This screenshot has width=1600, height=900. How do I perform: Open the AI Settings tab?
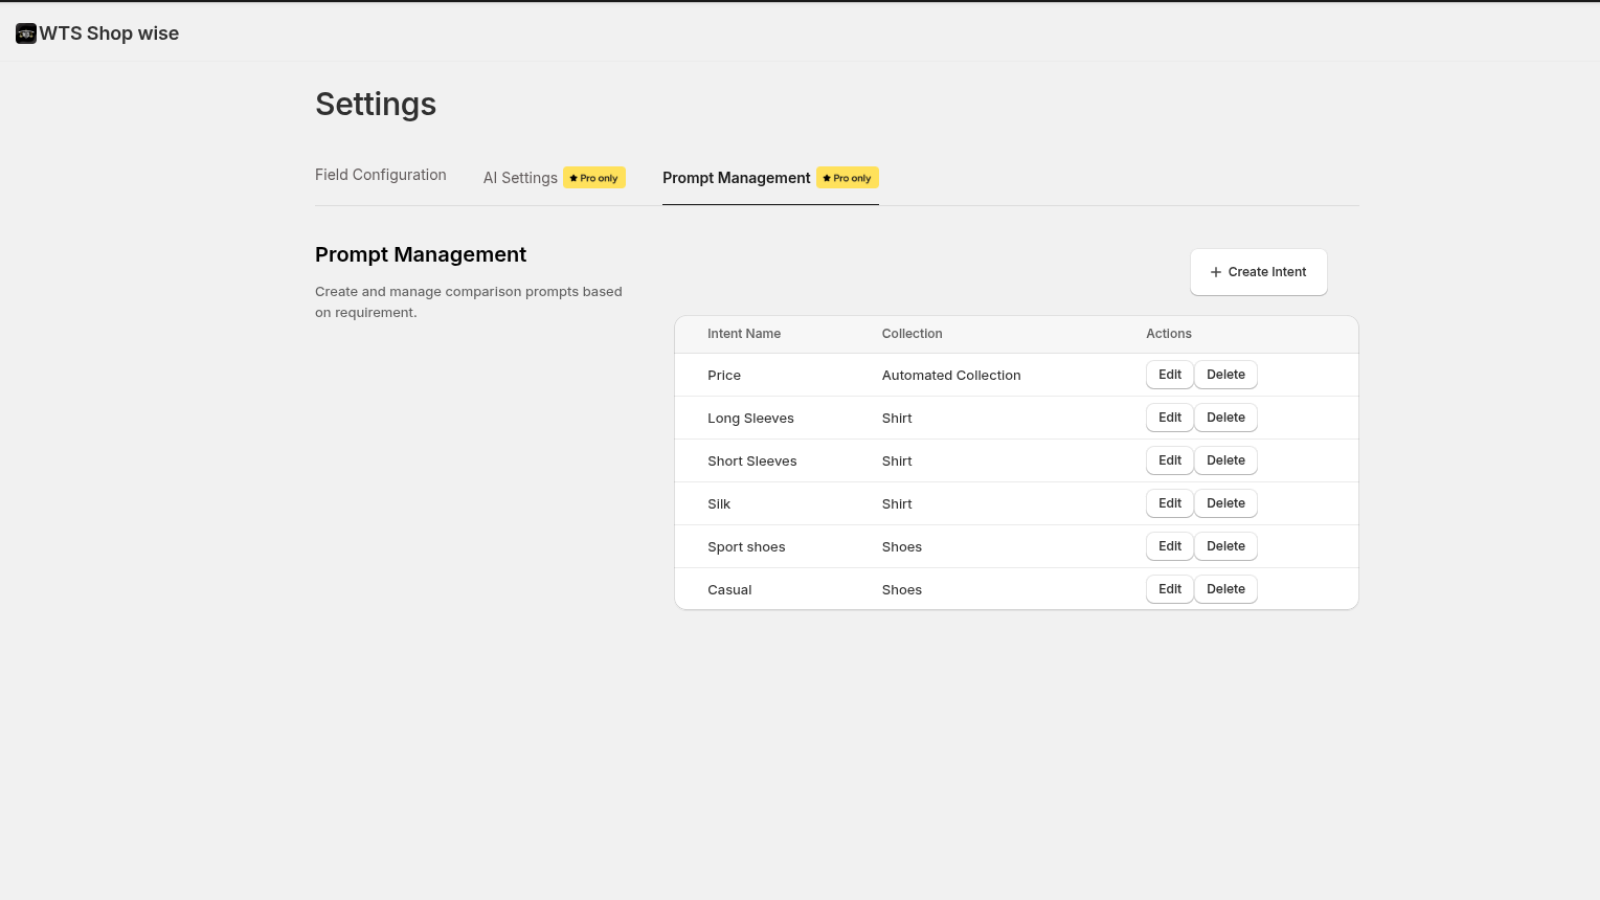pyautogui.click(x=520, y=177)
